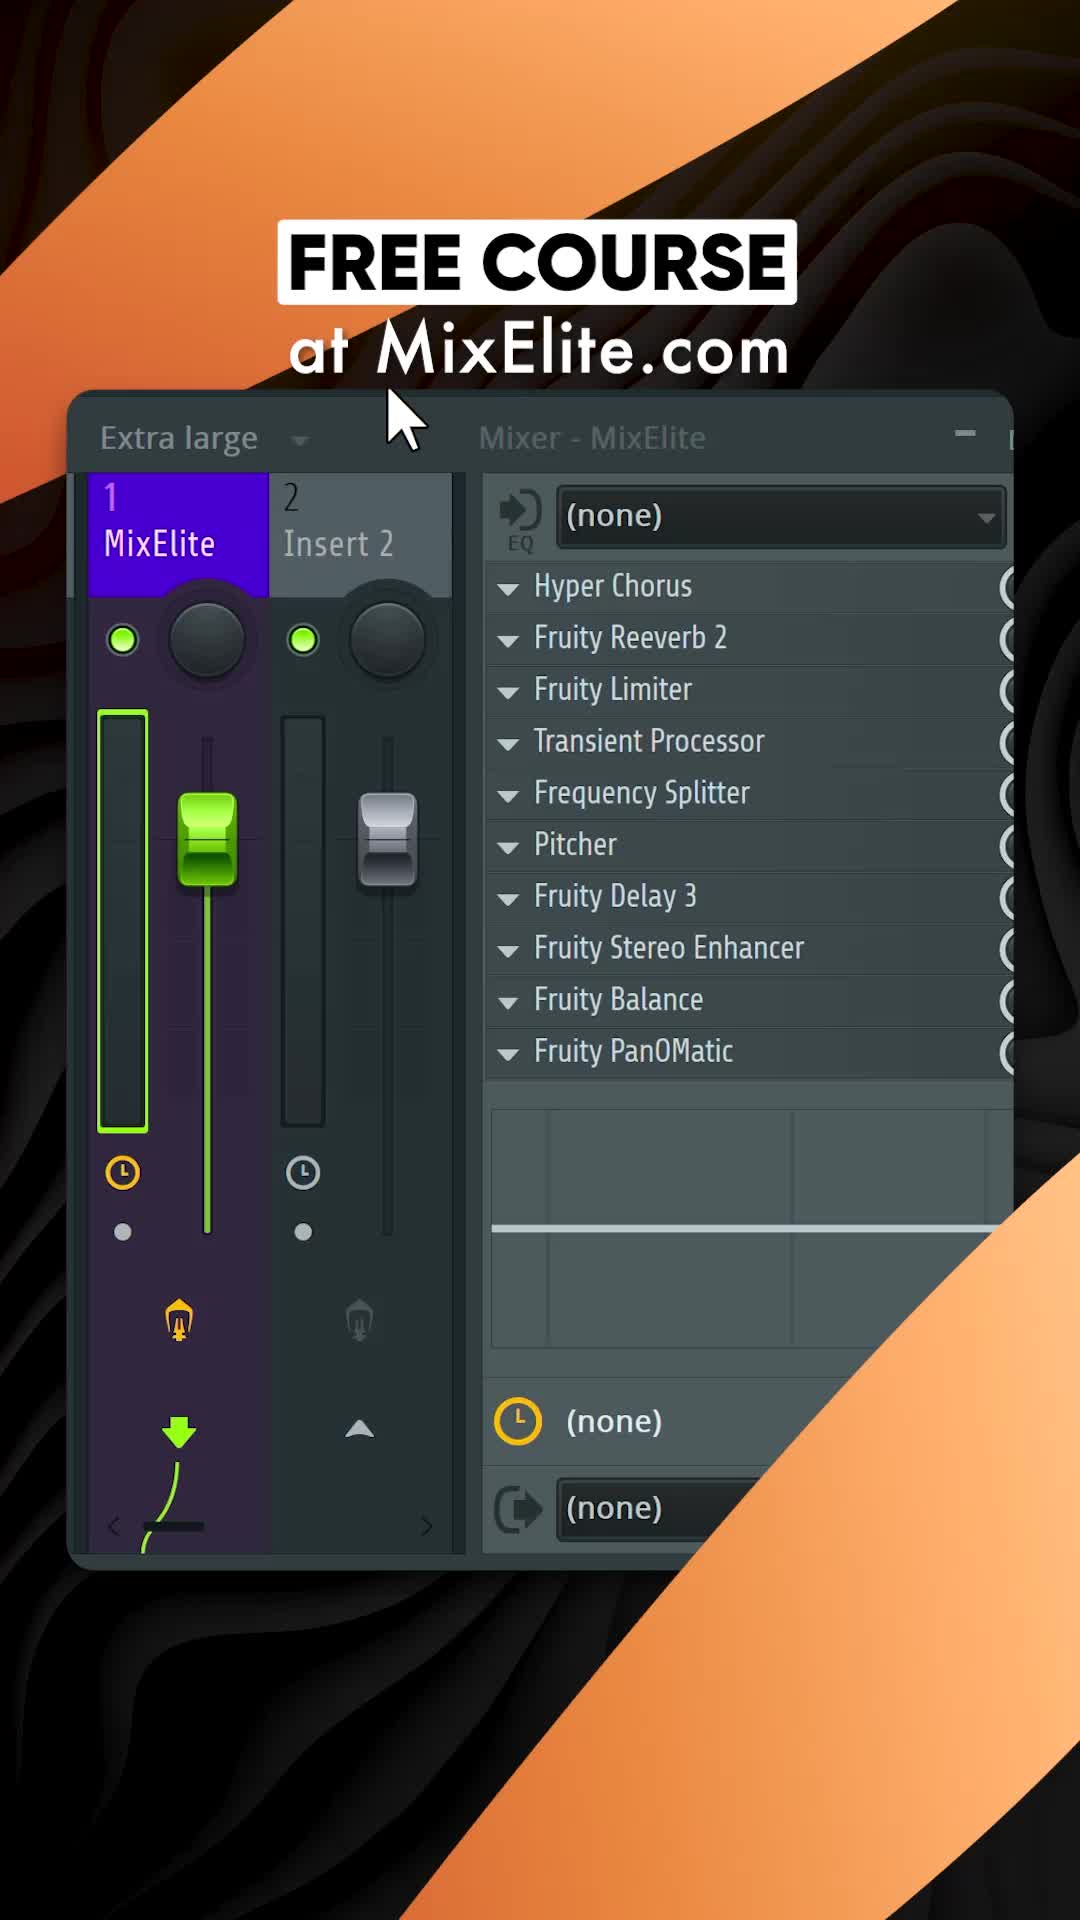Open the audio input (none) dropdown
This screenshot has width=1080, height=1920.
pyautogui.click(x=780, y=516)
